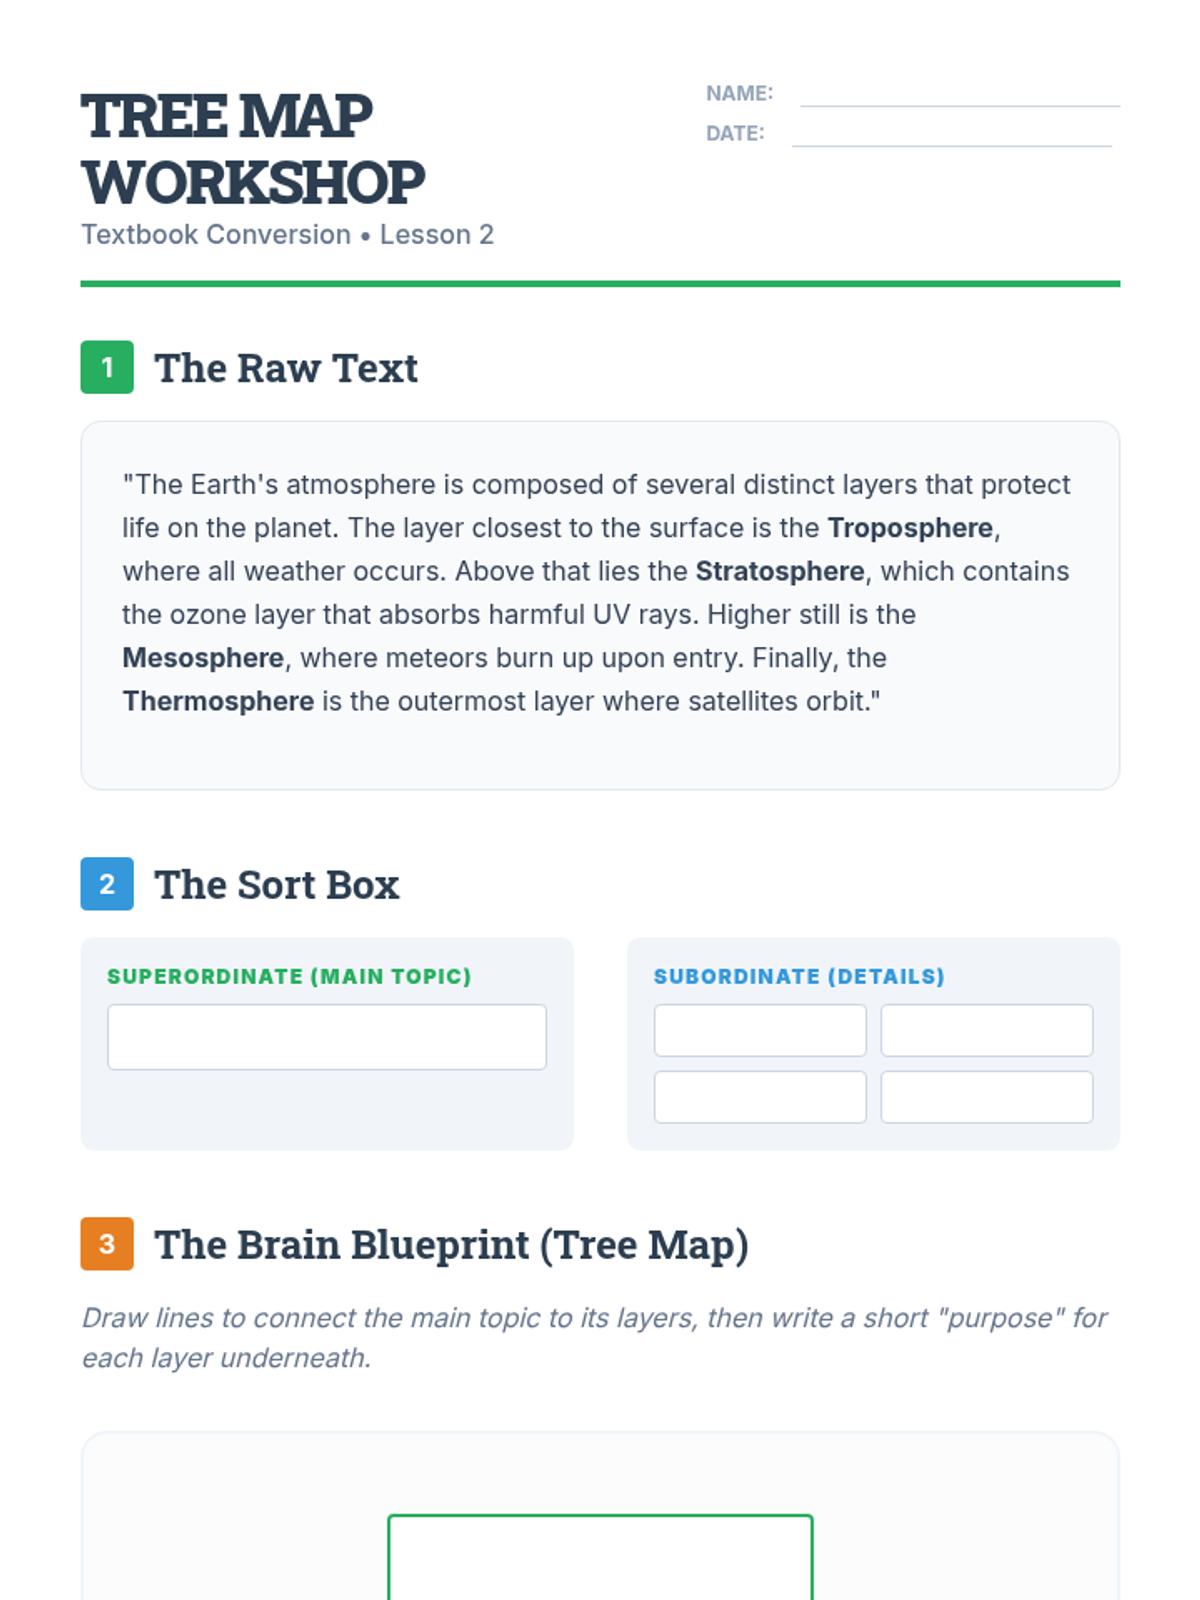Screen dimensions: 1200x1600
Task: Click the top-right Subordinate details box
Action: point(986,1030)
